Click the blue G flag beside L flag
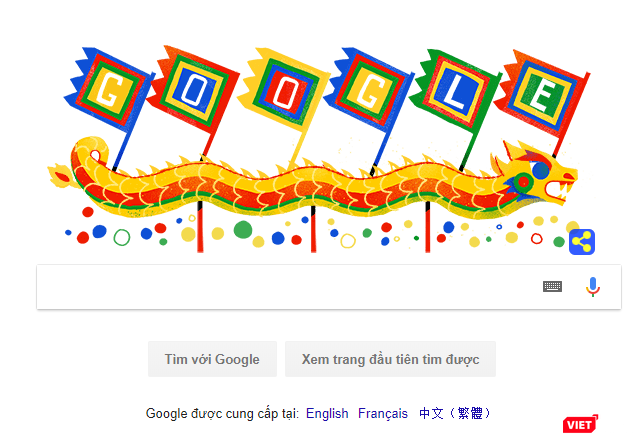Viewport: 644px width, 444px height. click(x=370, y=93)
